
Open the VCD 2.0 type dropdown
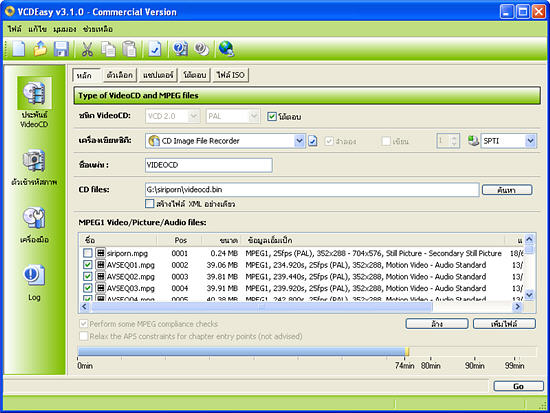(173, 116)
